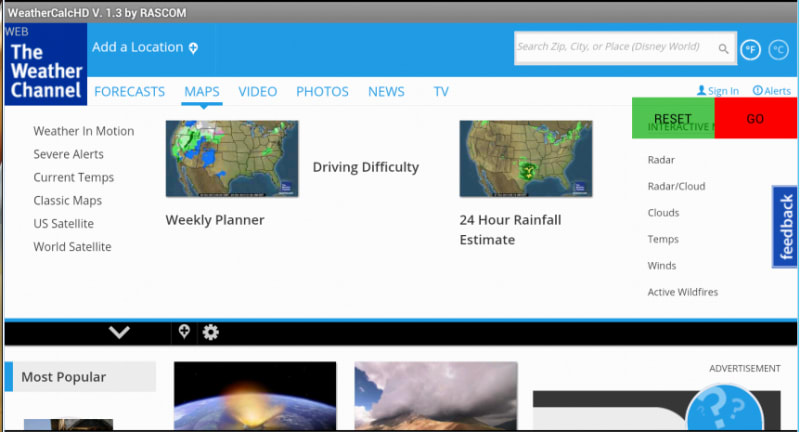Click The Weather Channel logo
The image size is (800, 432).
46,65
